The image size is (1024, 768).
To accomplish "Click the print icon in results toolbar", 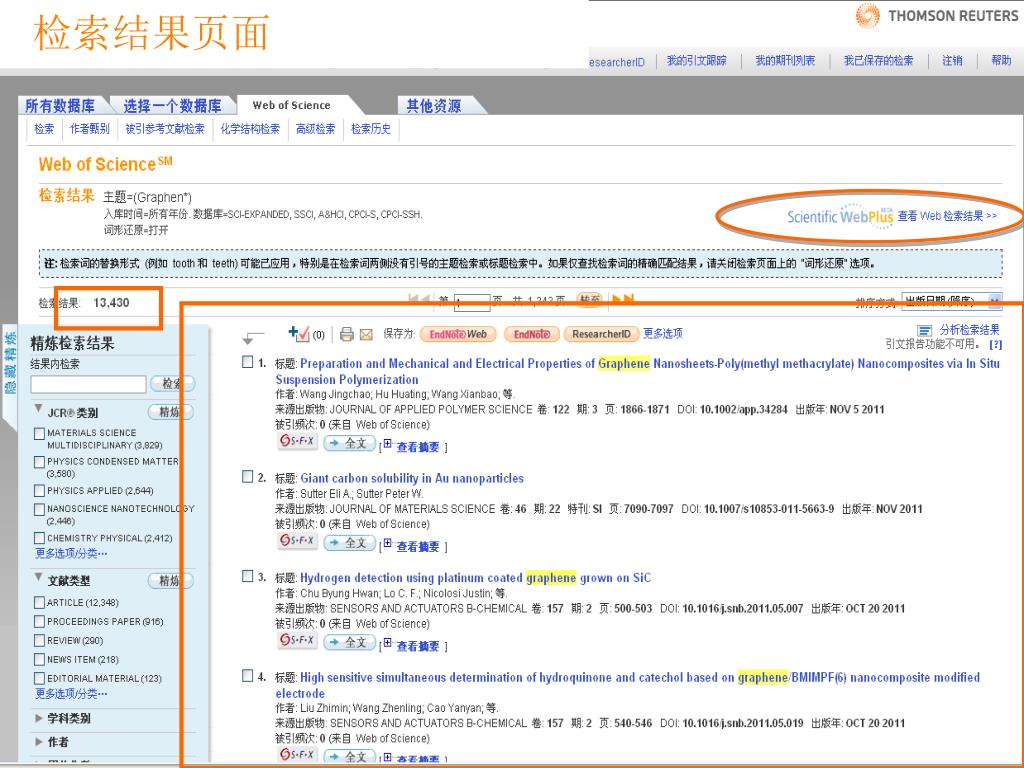I will click(x=347, y=334).
